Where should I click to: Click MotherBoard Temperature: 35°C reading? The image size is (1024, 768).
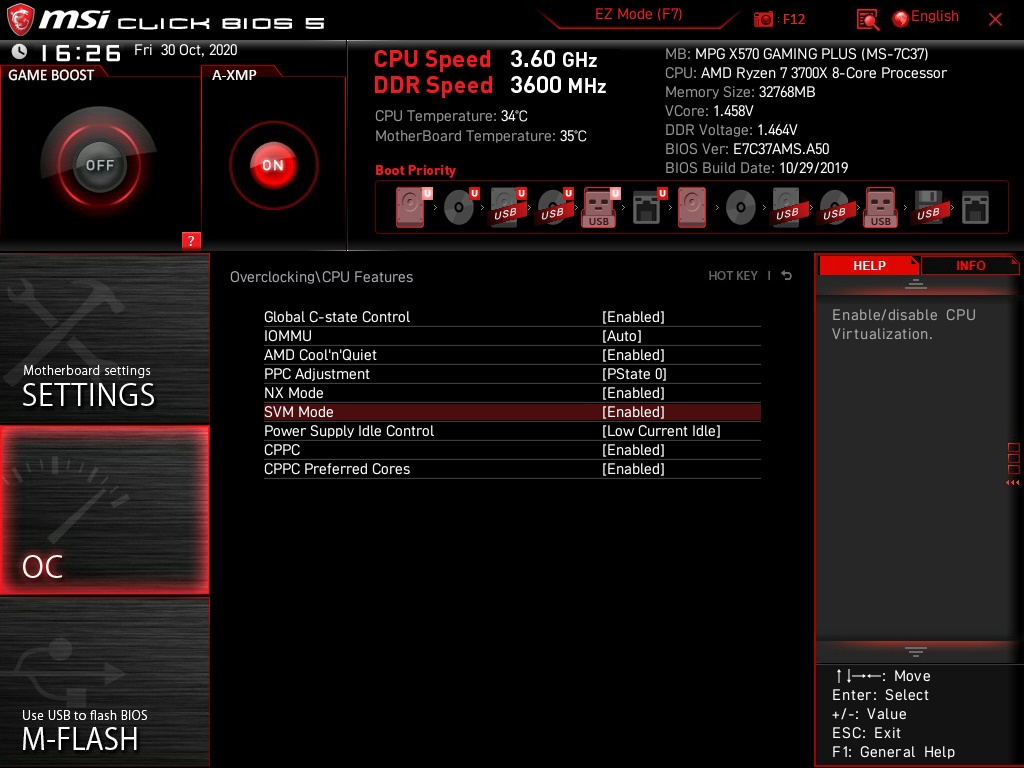pos(481,136)
